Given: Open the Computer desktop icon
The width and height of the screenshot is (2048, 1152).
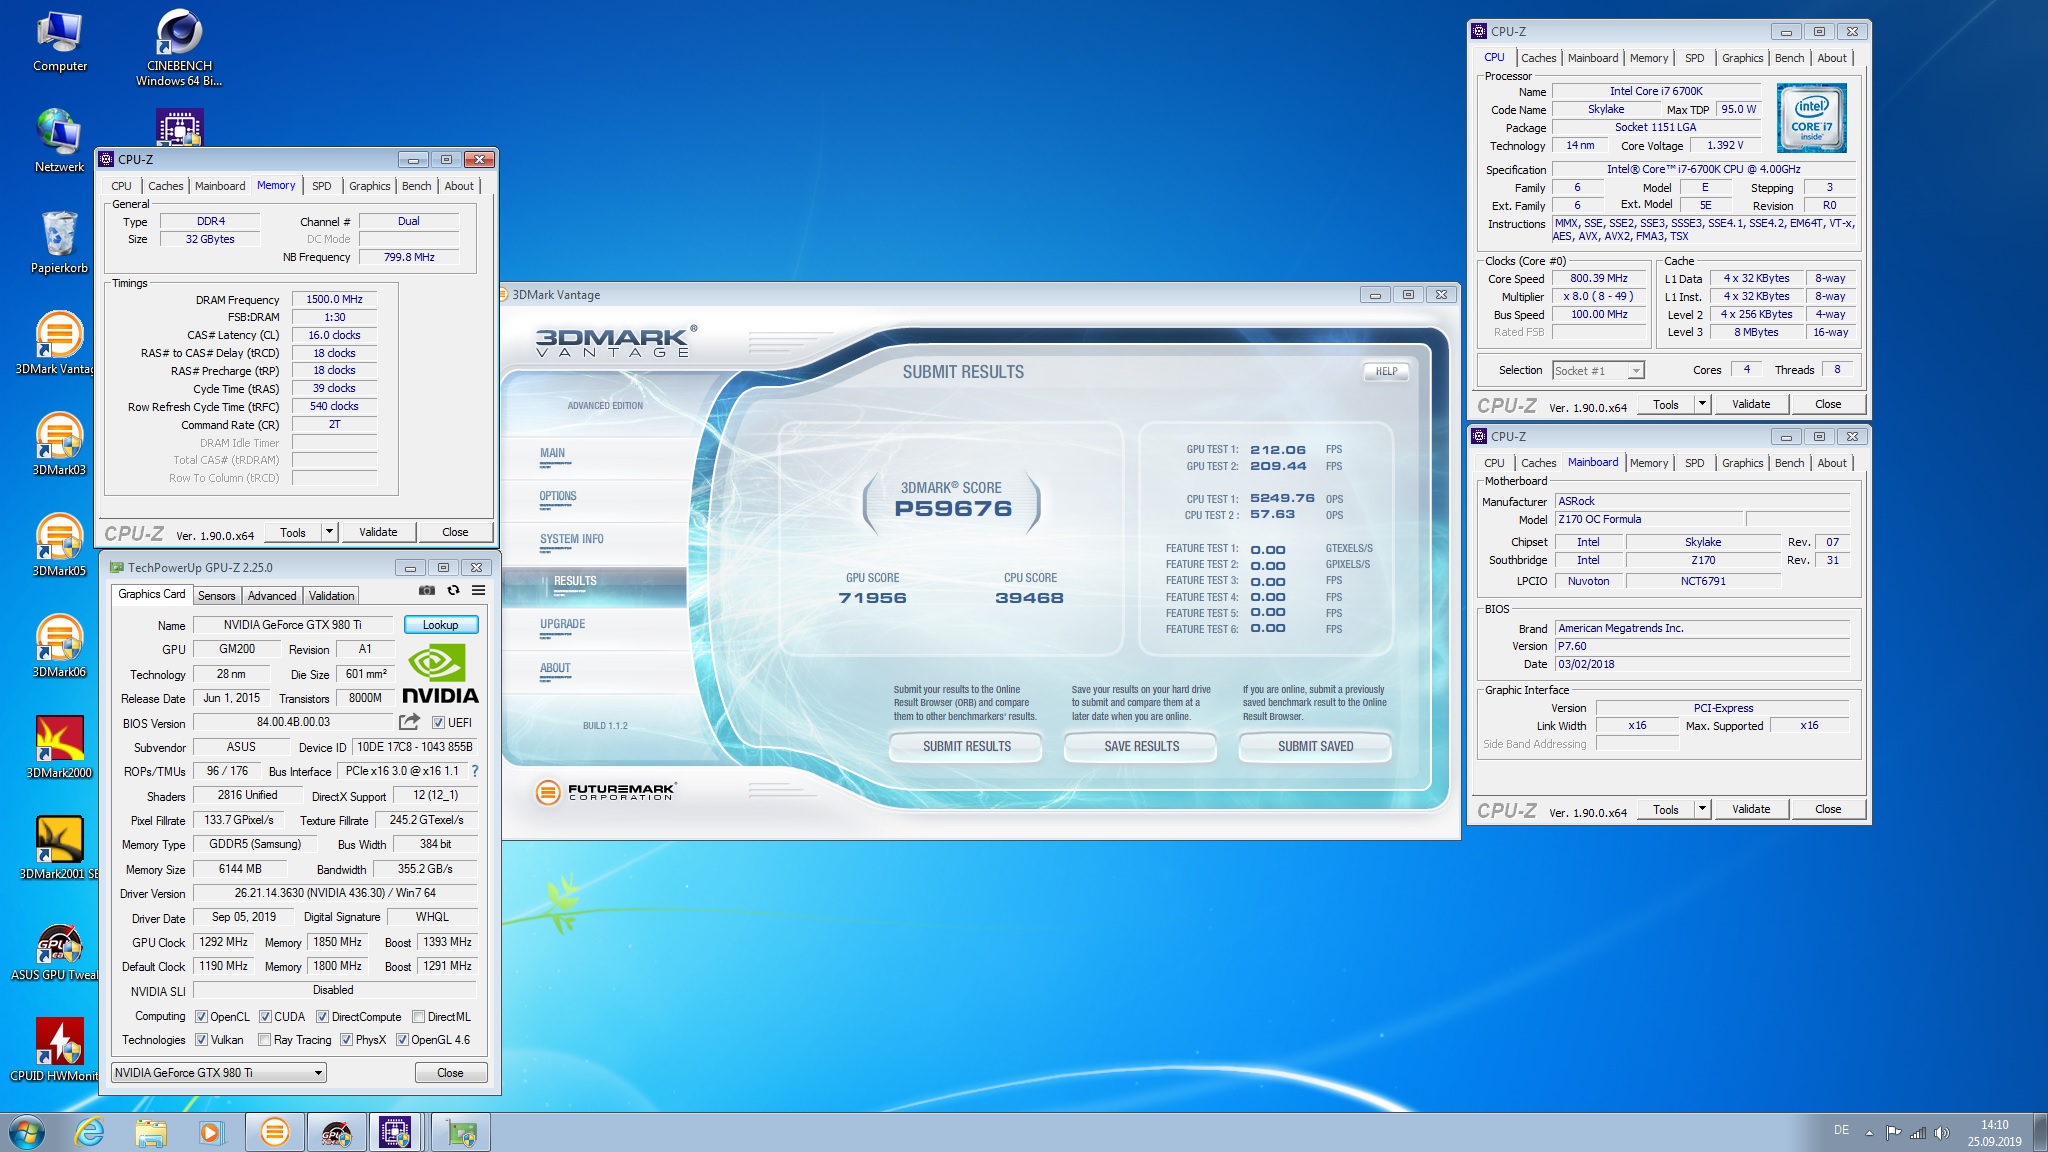Looking at the screenshot, I should tap(60, 42).
